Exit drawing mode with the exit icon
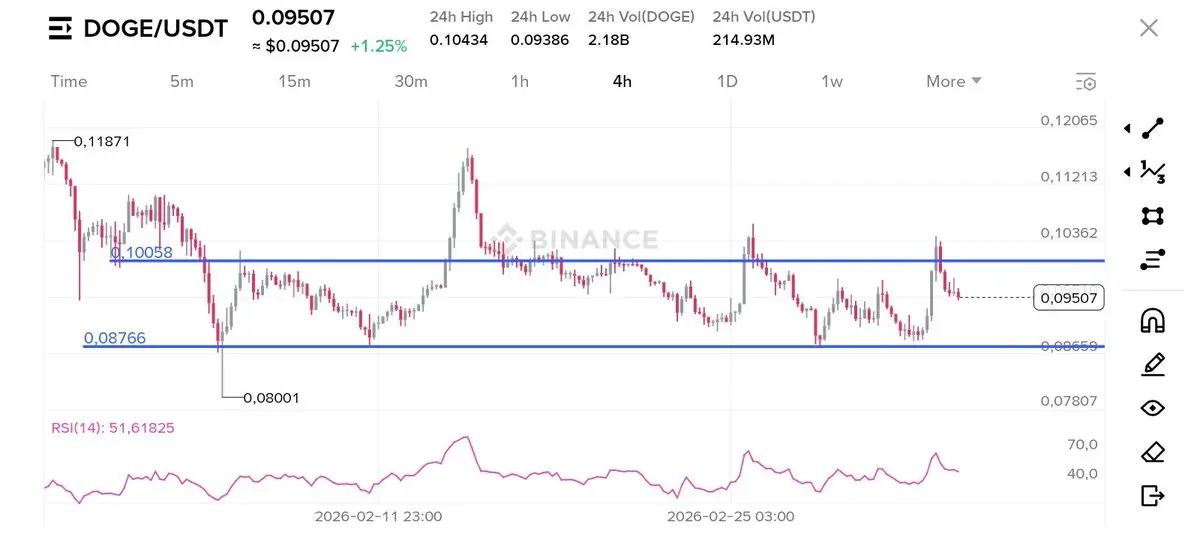Viewport: 1200px width, 540px height. 1153,495
